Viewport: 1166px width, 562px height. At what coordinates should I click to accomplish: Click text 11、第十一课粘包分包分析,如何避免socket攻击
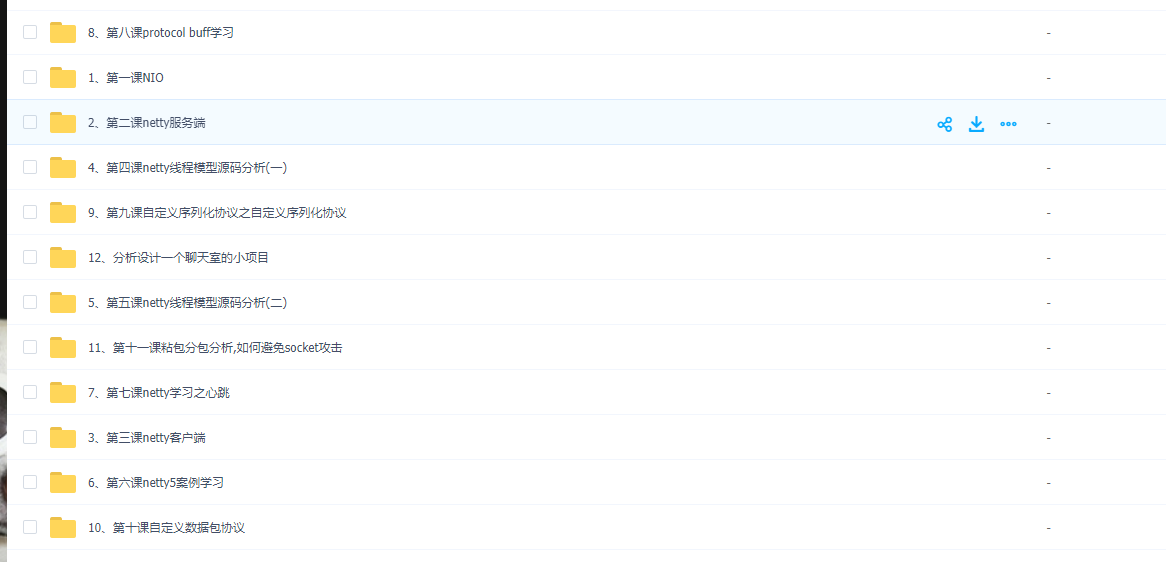point(215,348)
